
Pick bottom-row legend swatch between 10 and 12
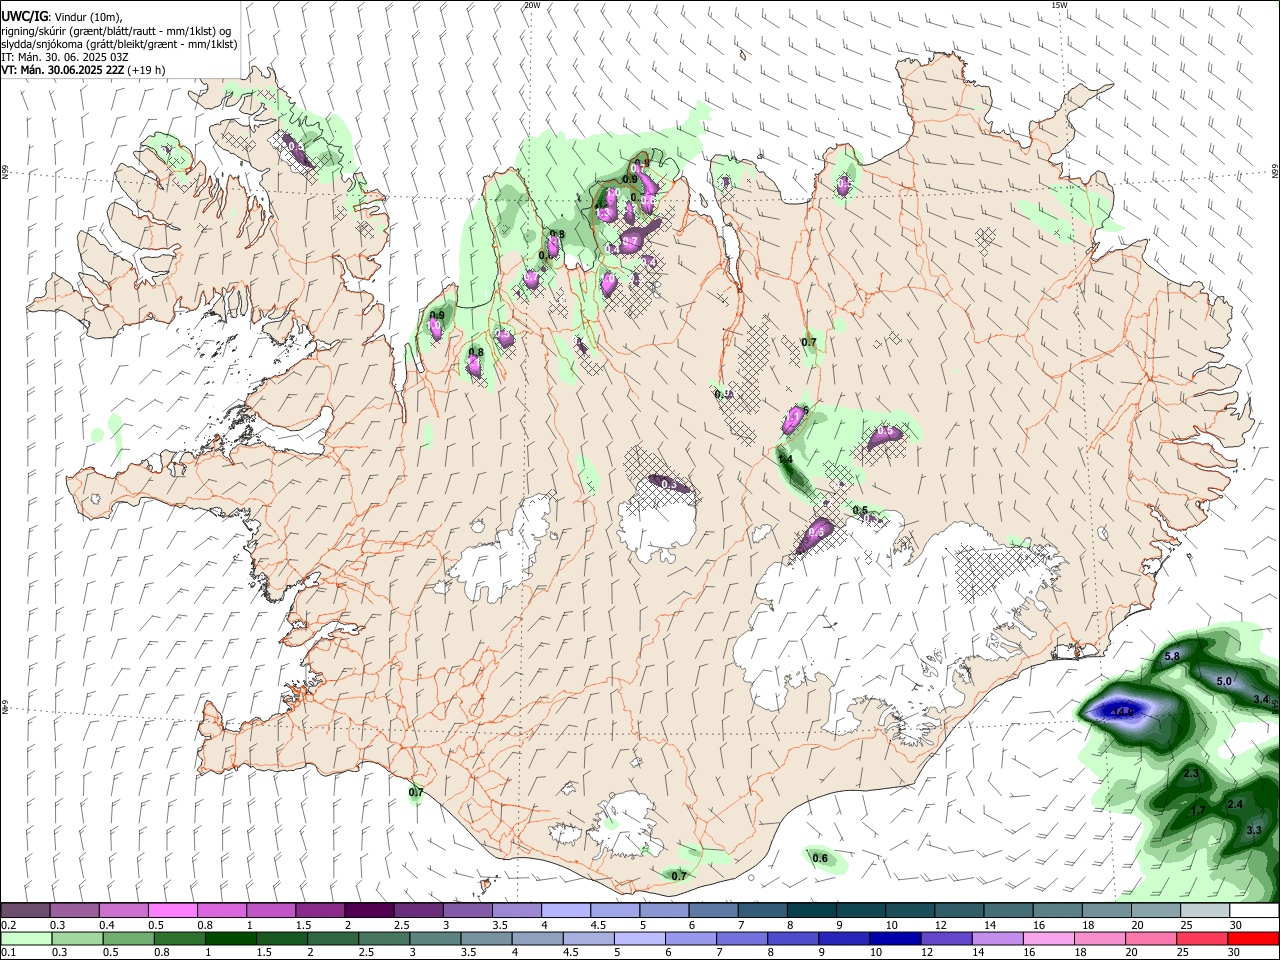[x=895, y=938]
